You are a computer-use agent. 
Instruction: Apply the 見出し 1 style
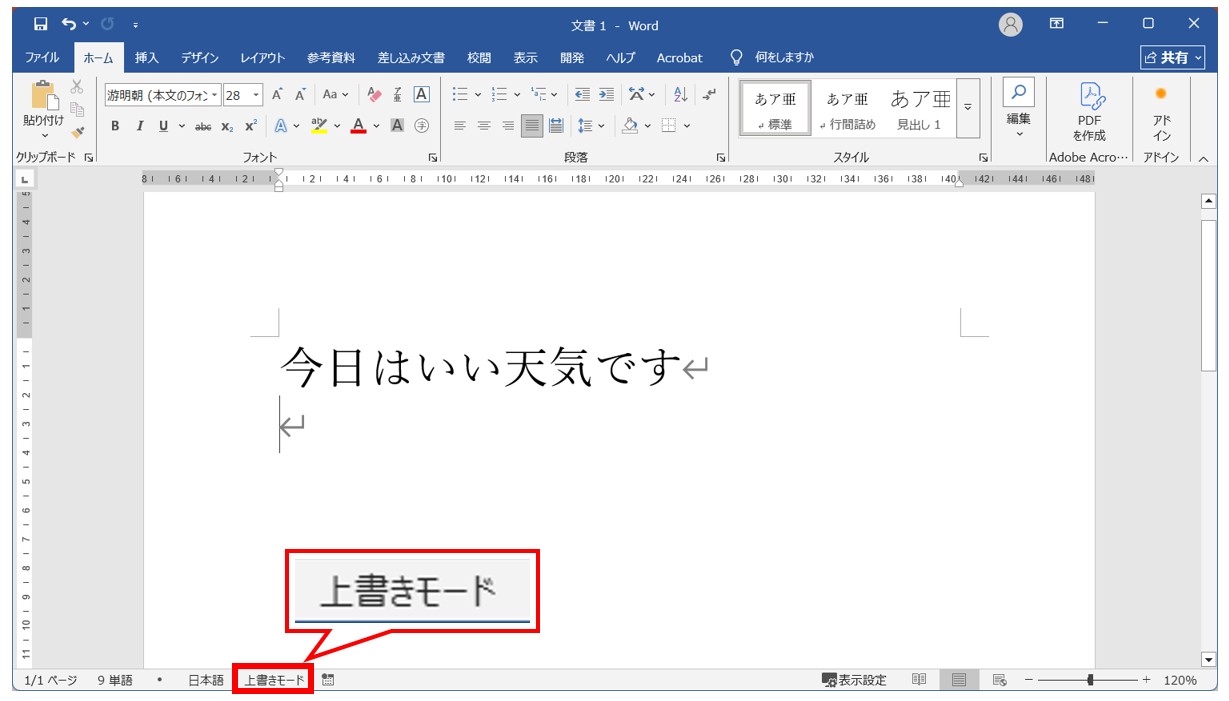pos(919,108)
